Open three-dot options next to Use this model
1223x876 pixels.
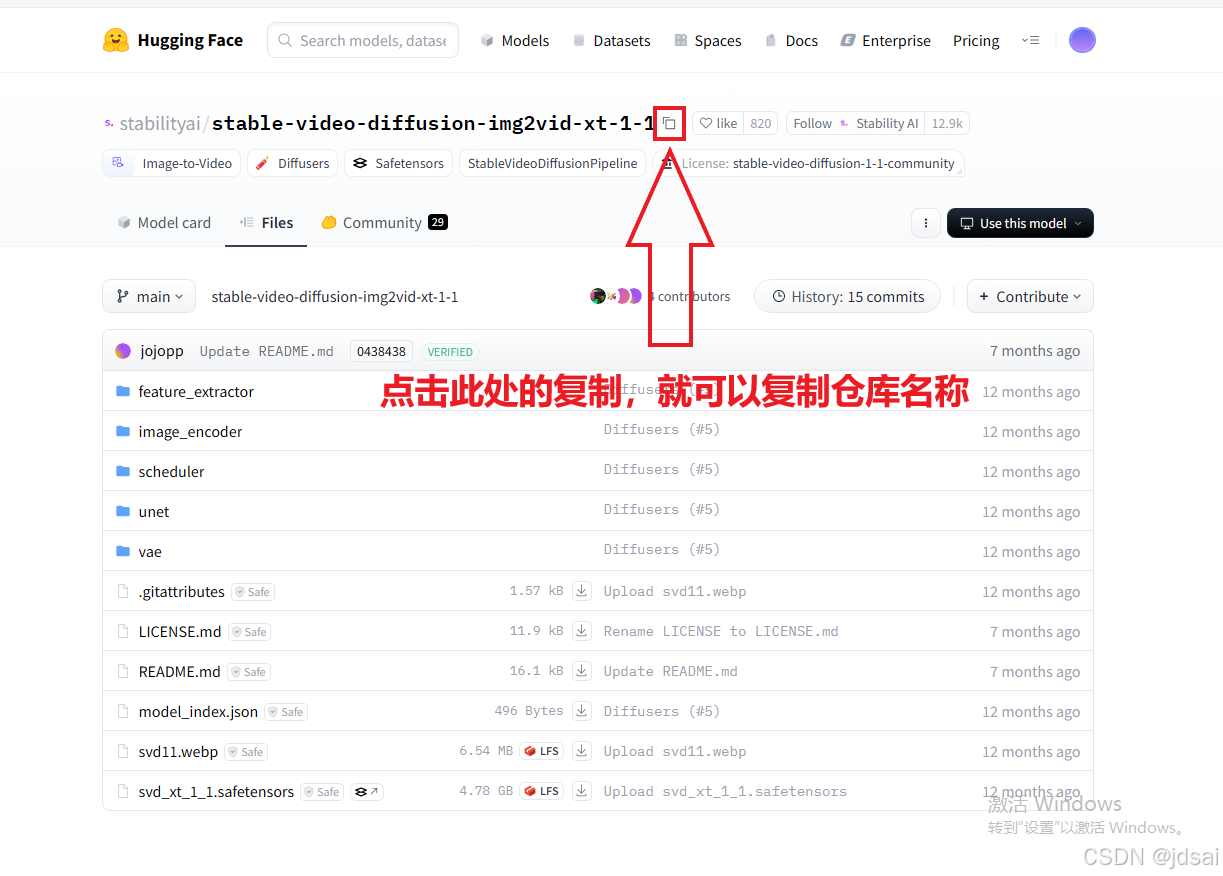[x=926, y=223]
